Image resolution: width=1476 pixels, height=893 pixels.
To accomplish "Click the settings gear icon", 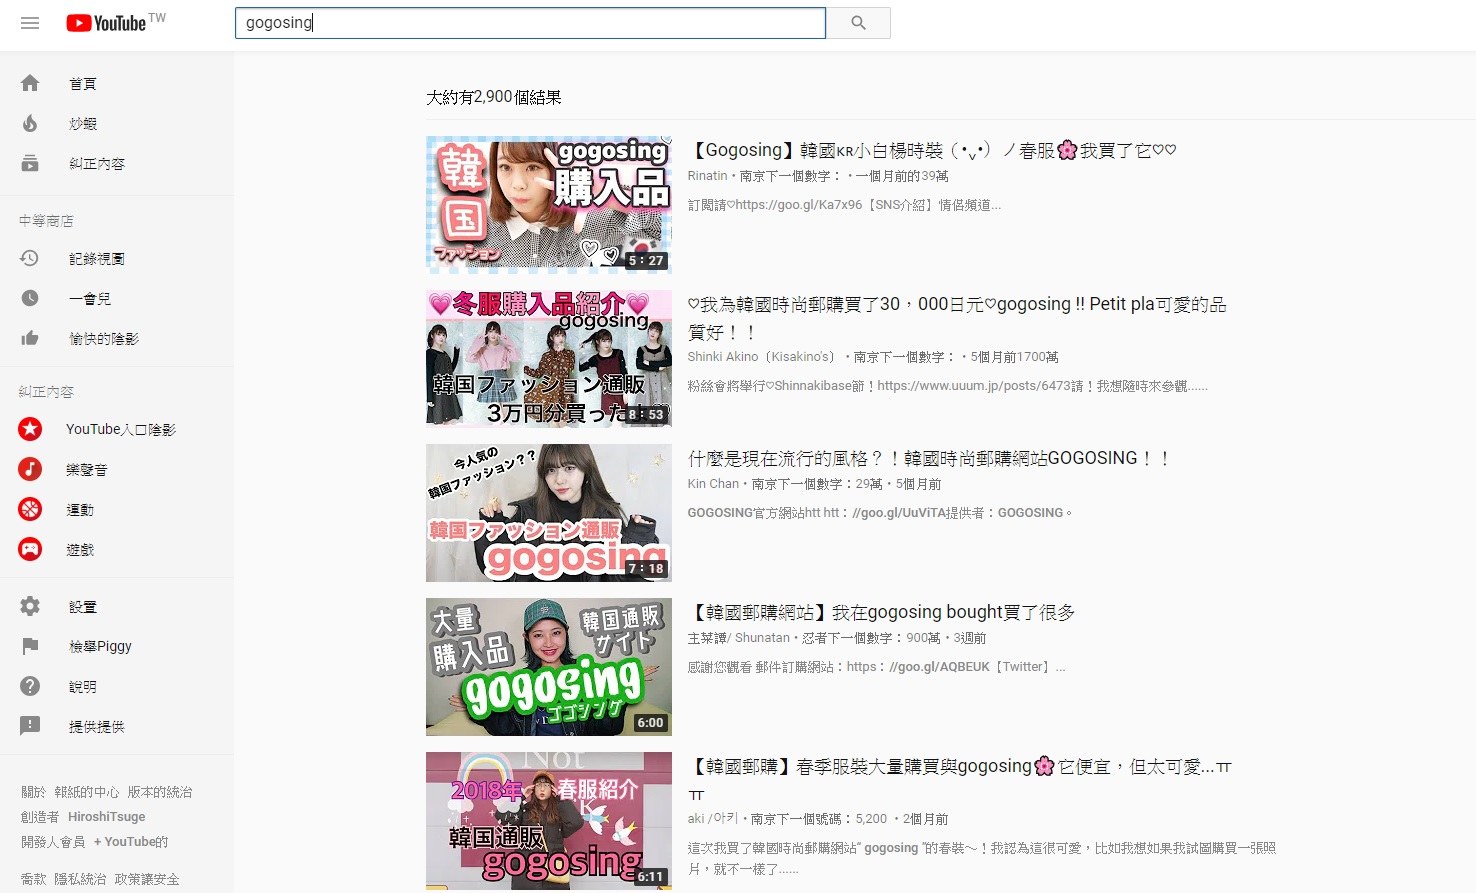I will point(30,606).
